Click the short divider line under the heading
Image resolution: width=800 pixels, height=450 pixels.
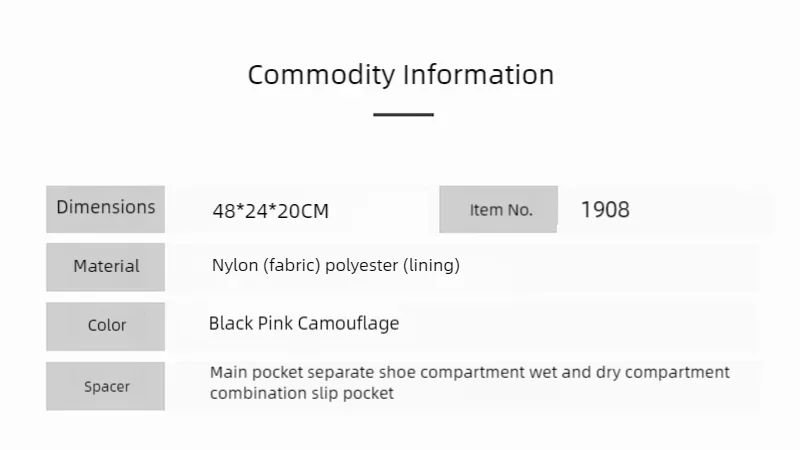(403, 115)
